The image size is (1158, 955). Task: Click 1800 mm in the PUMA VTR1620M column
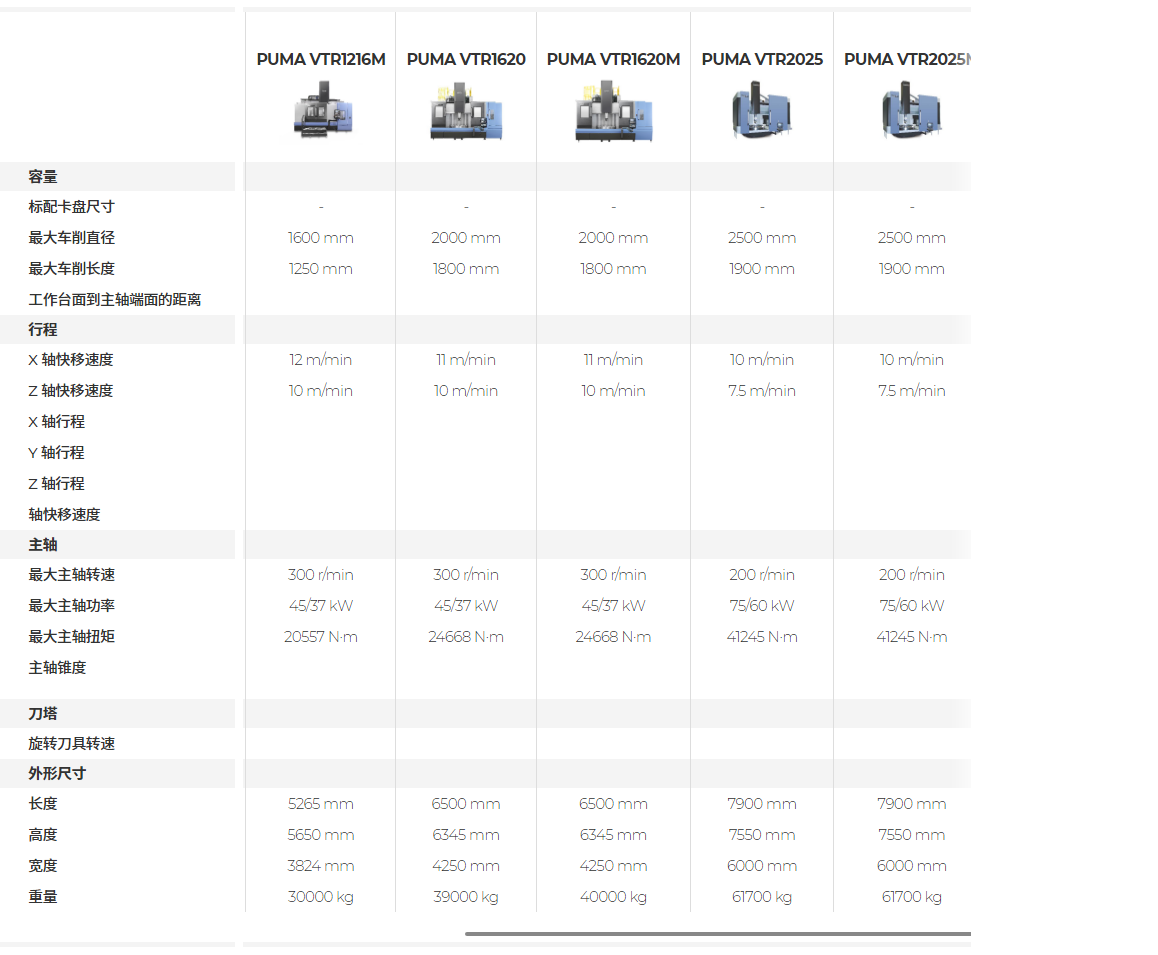(613, 269)
